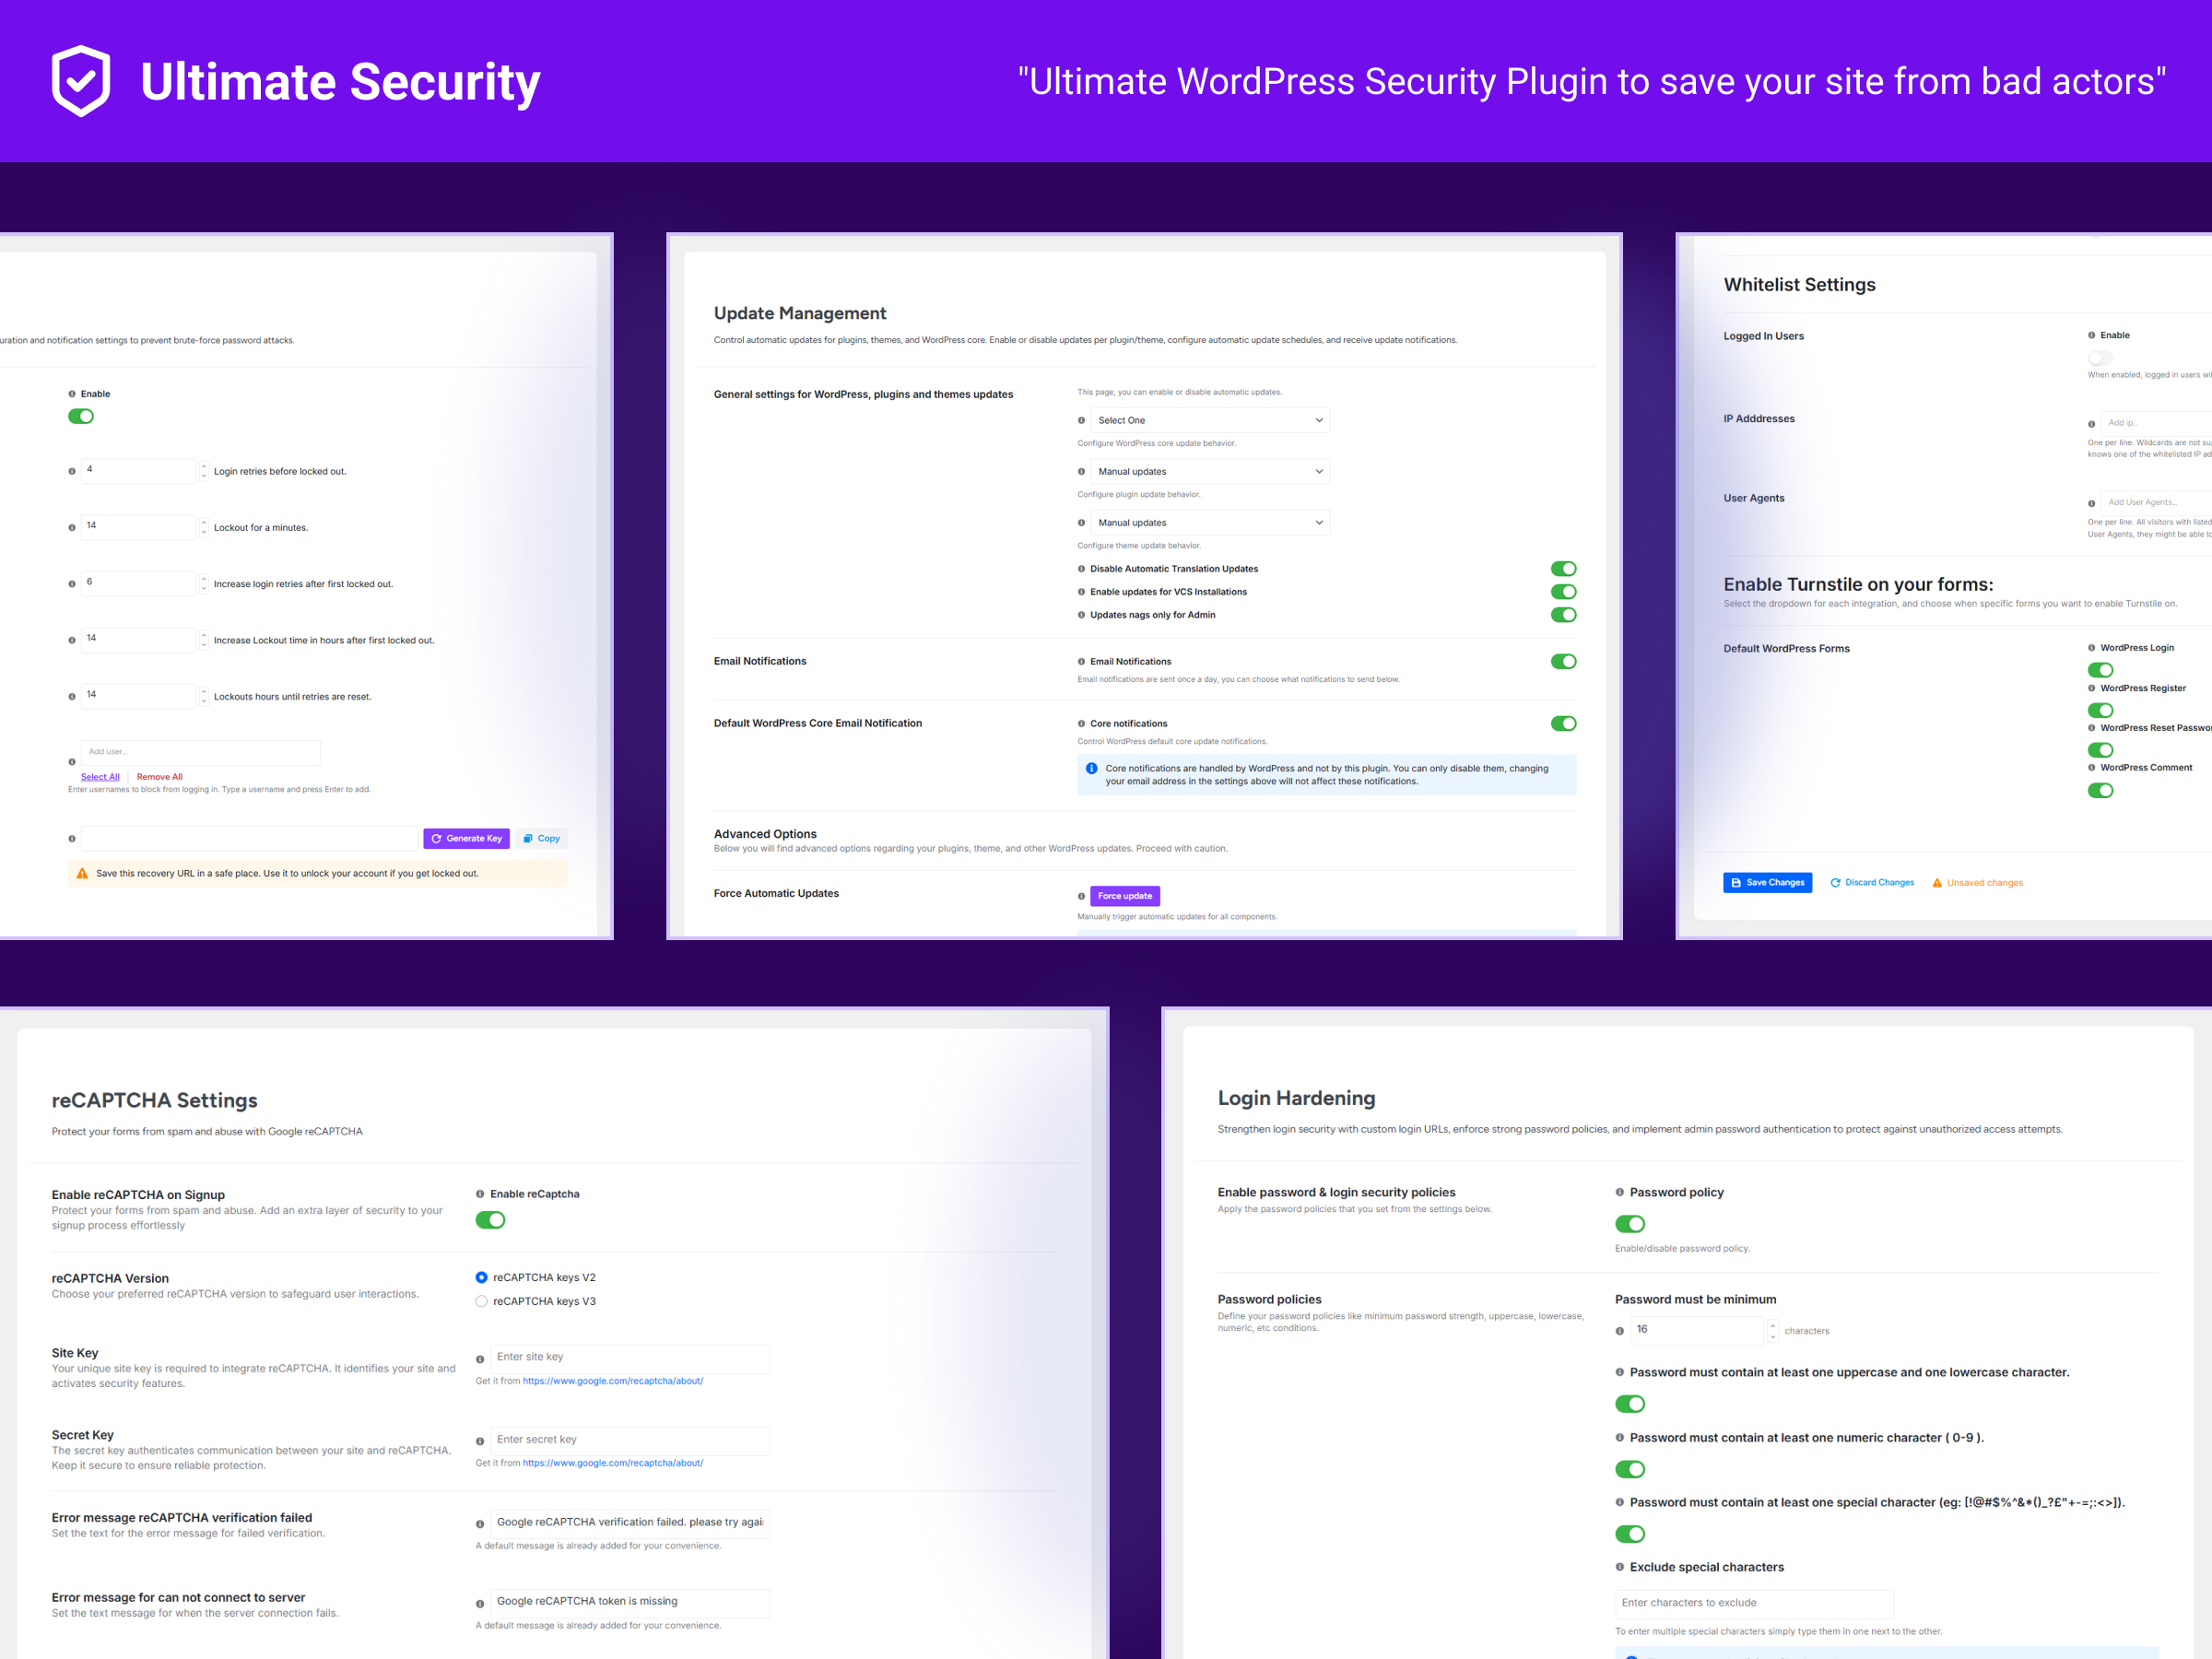Expand plugin update behavior Manual updates dropdown
The height and width of the screenshot is (1659, 2212).
pyautogui.click(x=1209, y=472)
